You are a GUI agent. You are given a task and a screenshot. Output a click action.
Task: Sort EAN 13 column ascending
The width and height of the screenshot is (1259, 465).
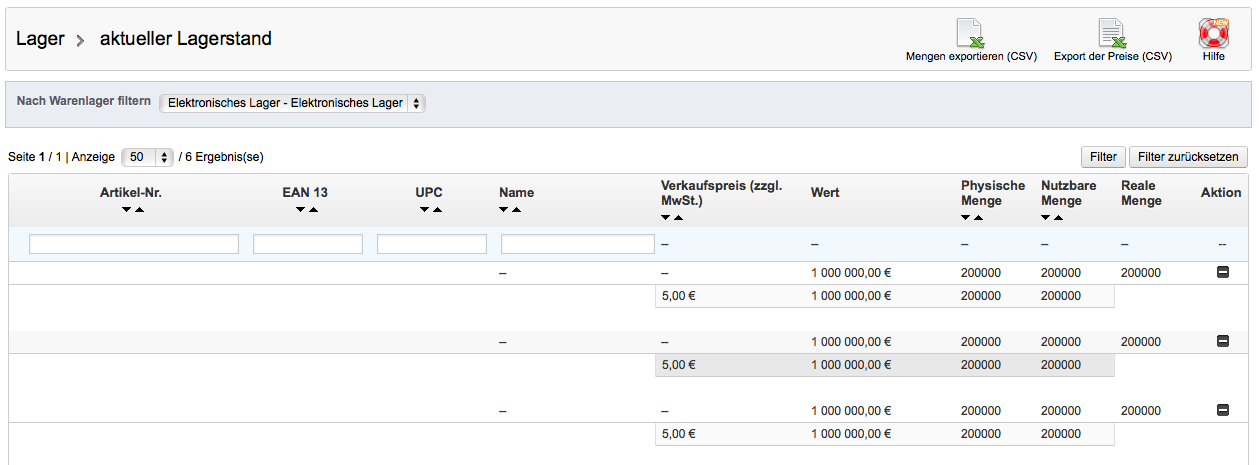coord(313,210)
